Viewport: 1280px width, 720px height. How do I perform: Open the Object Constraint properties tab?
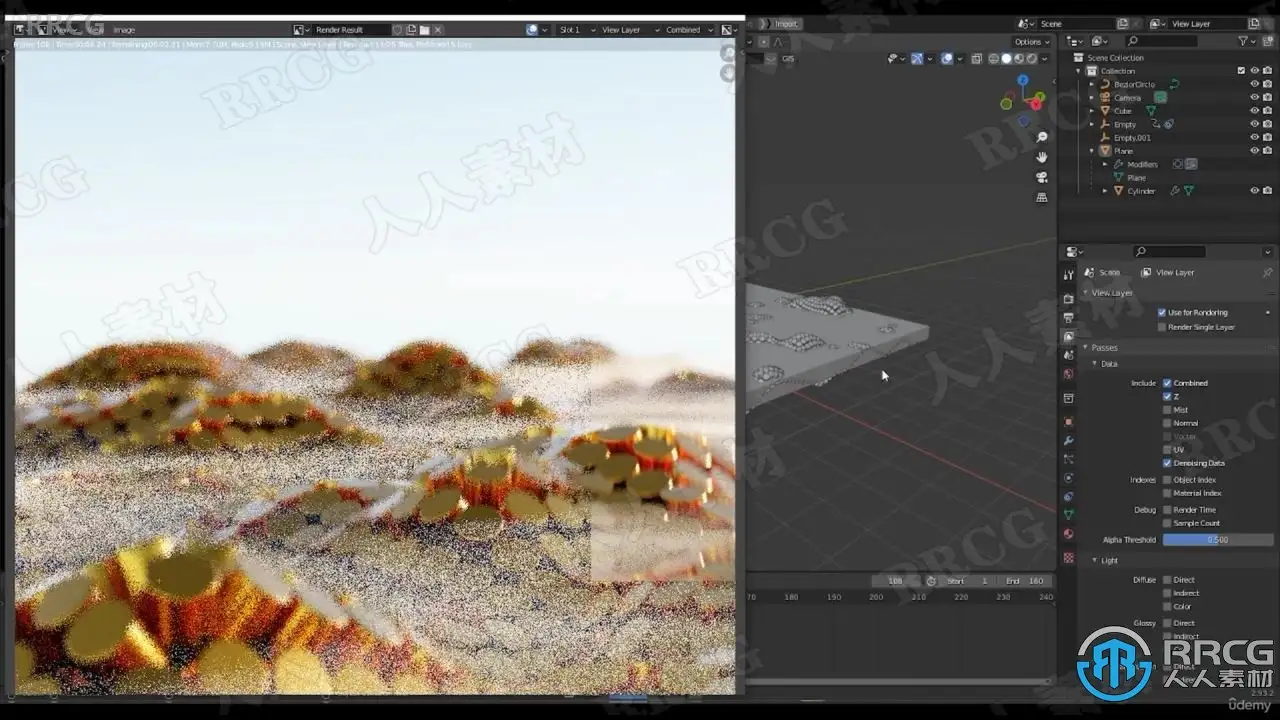click(x=1068, y=496)
